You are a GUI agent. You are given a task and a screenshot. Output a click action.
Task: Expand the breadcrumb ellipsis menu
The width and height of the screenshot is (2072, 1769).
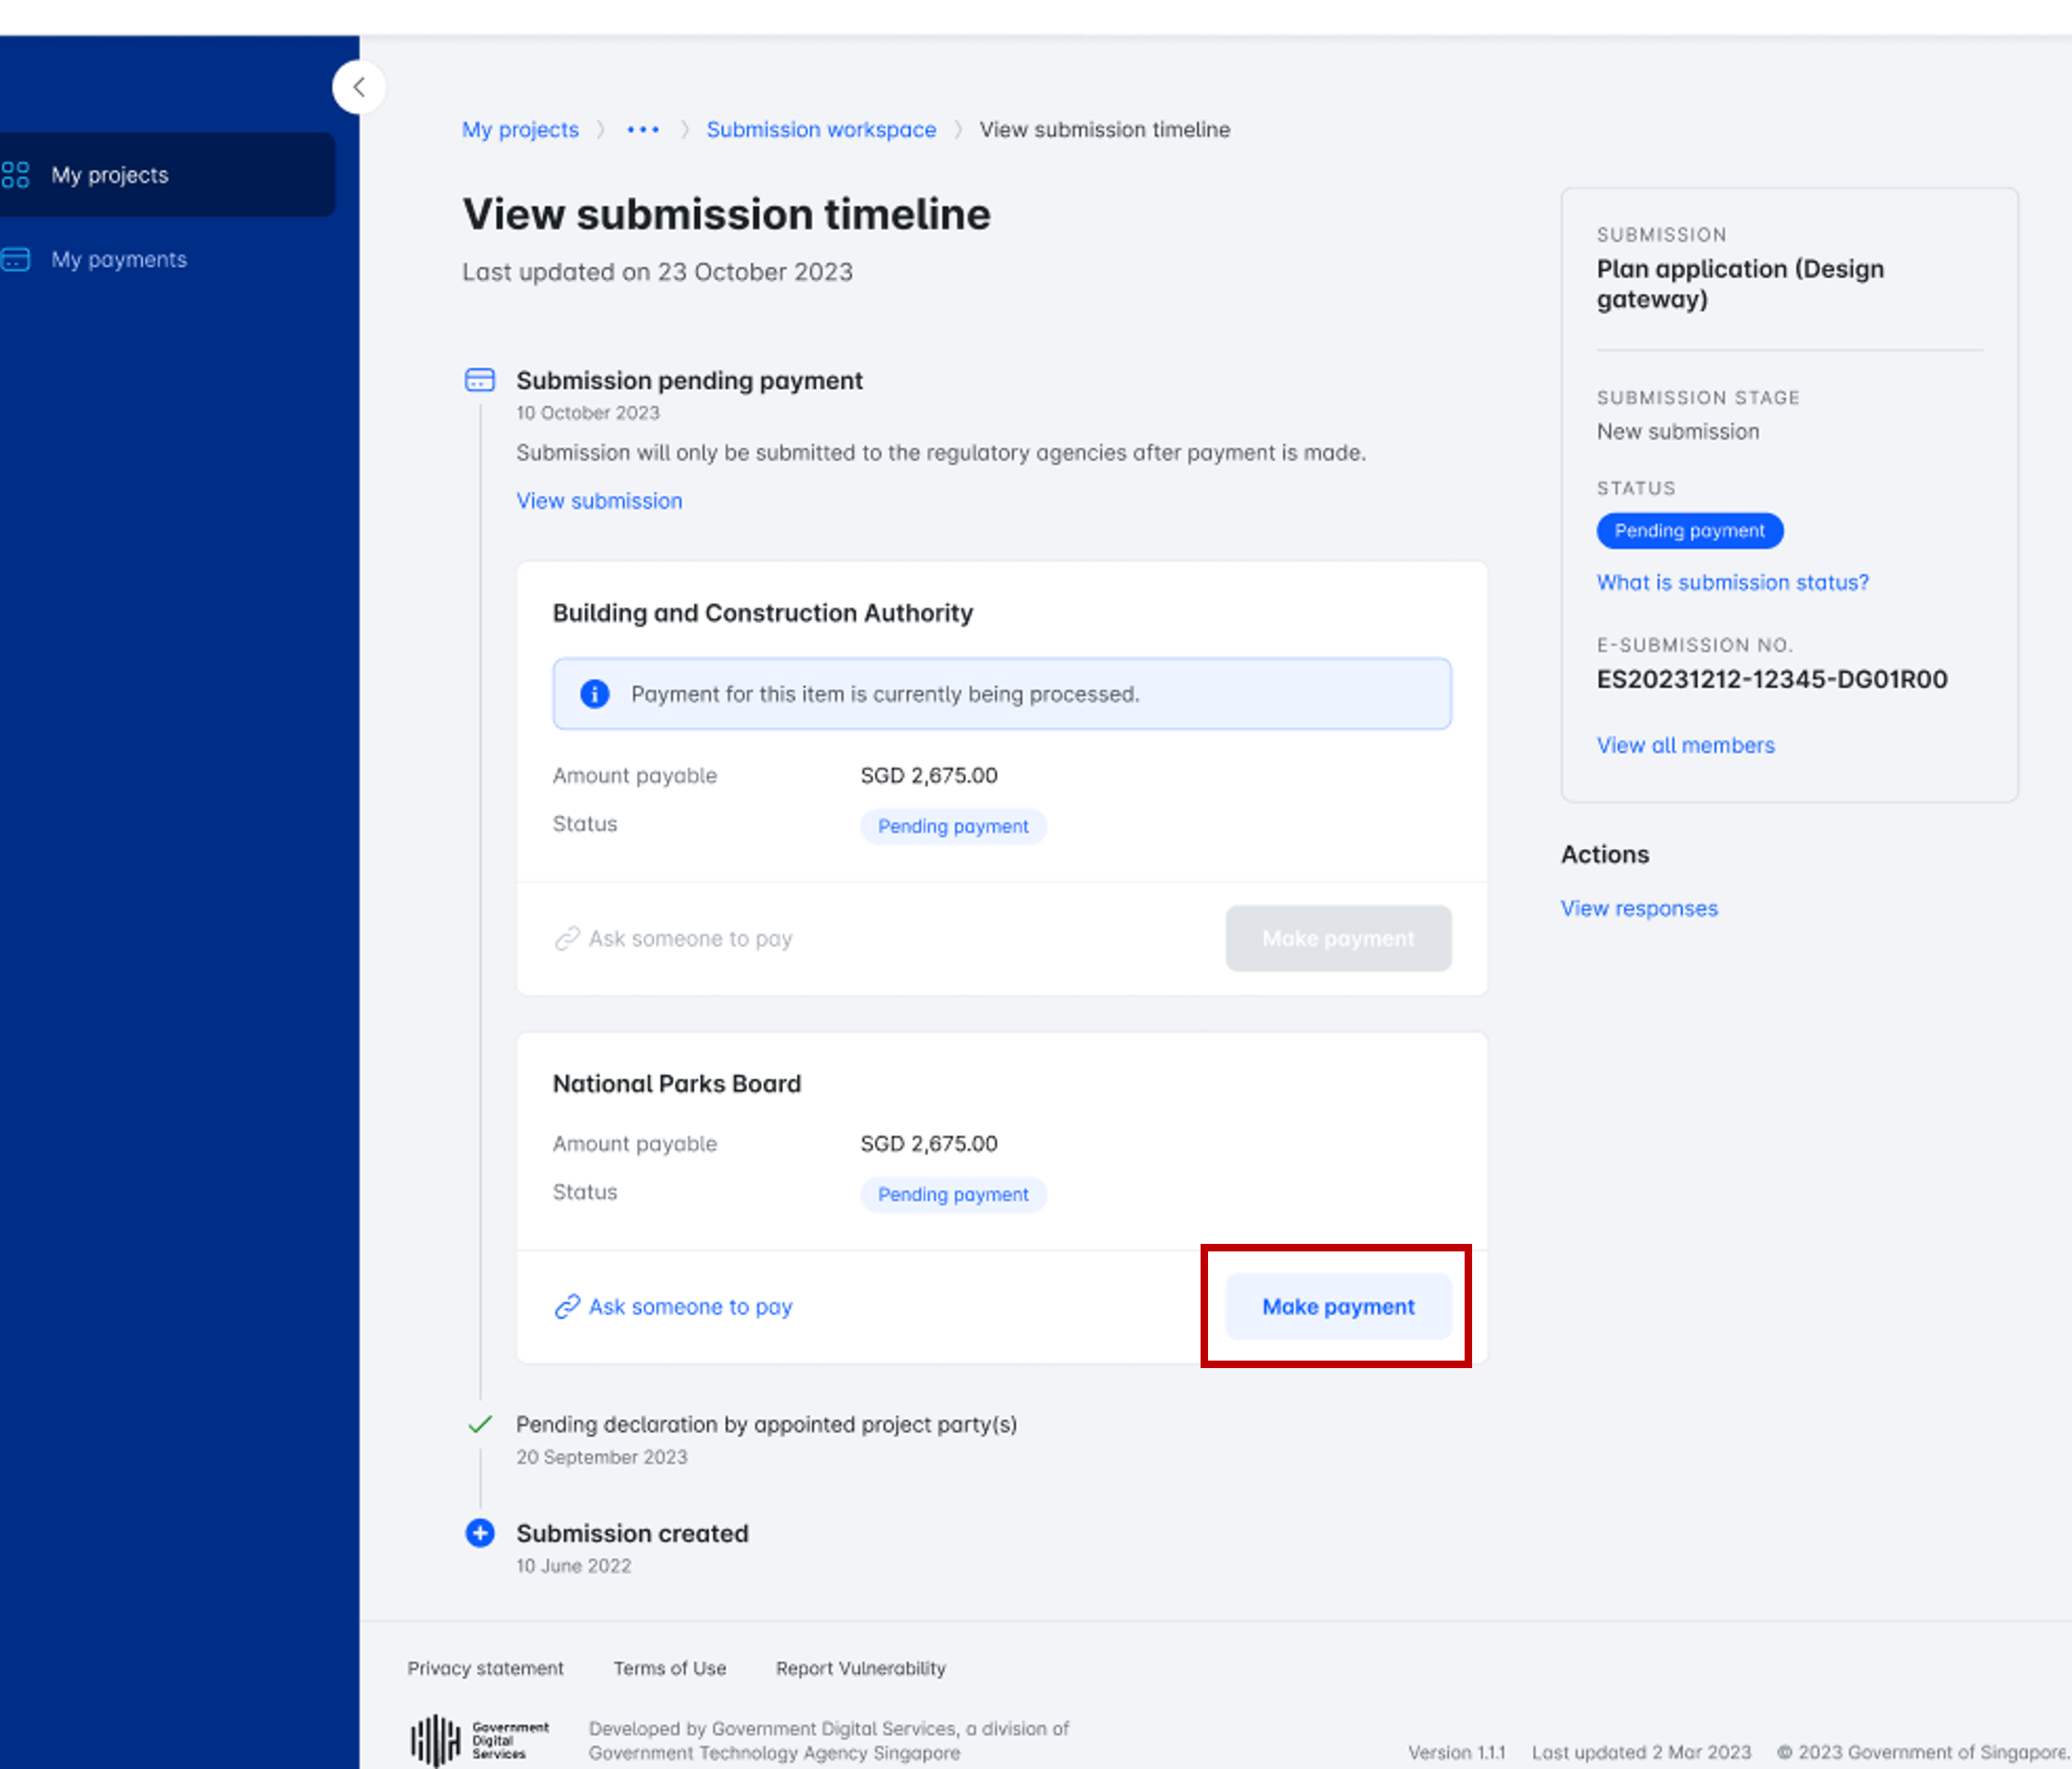643,130
